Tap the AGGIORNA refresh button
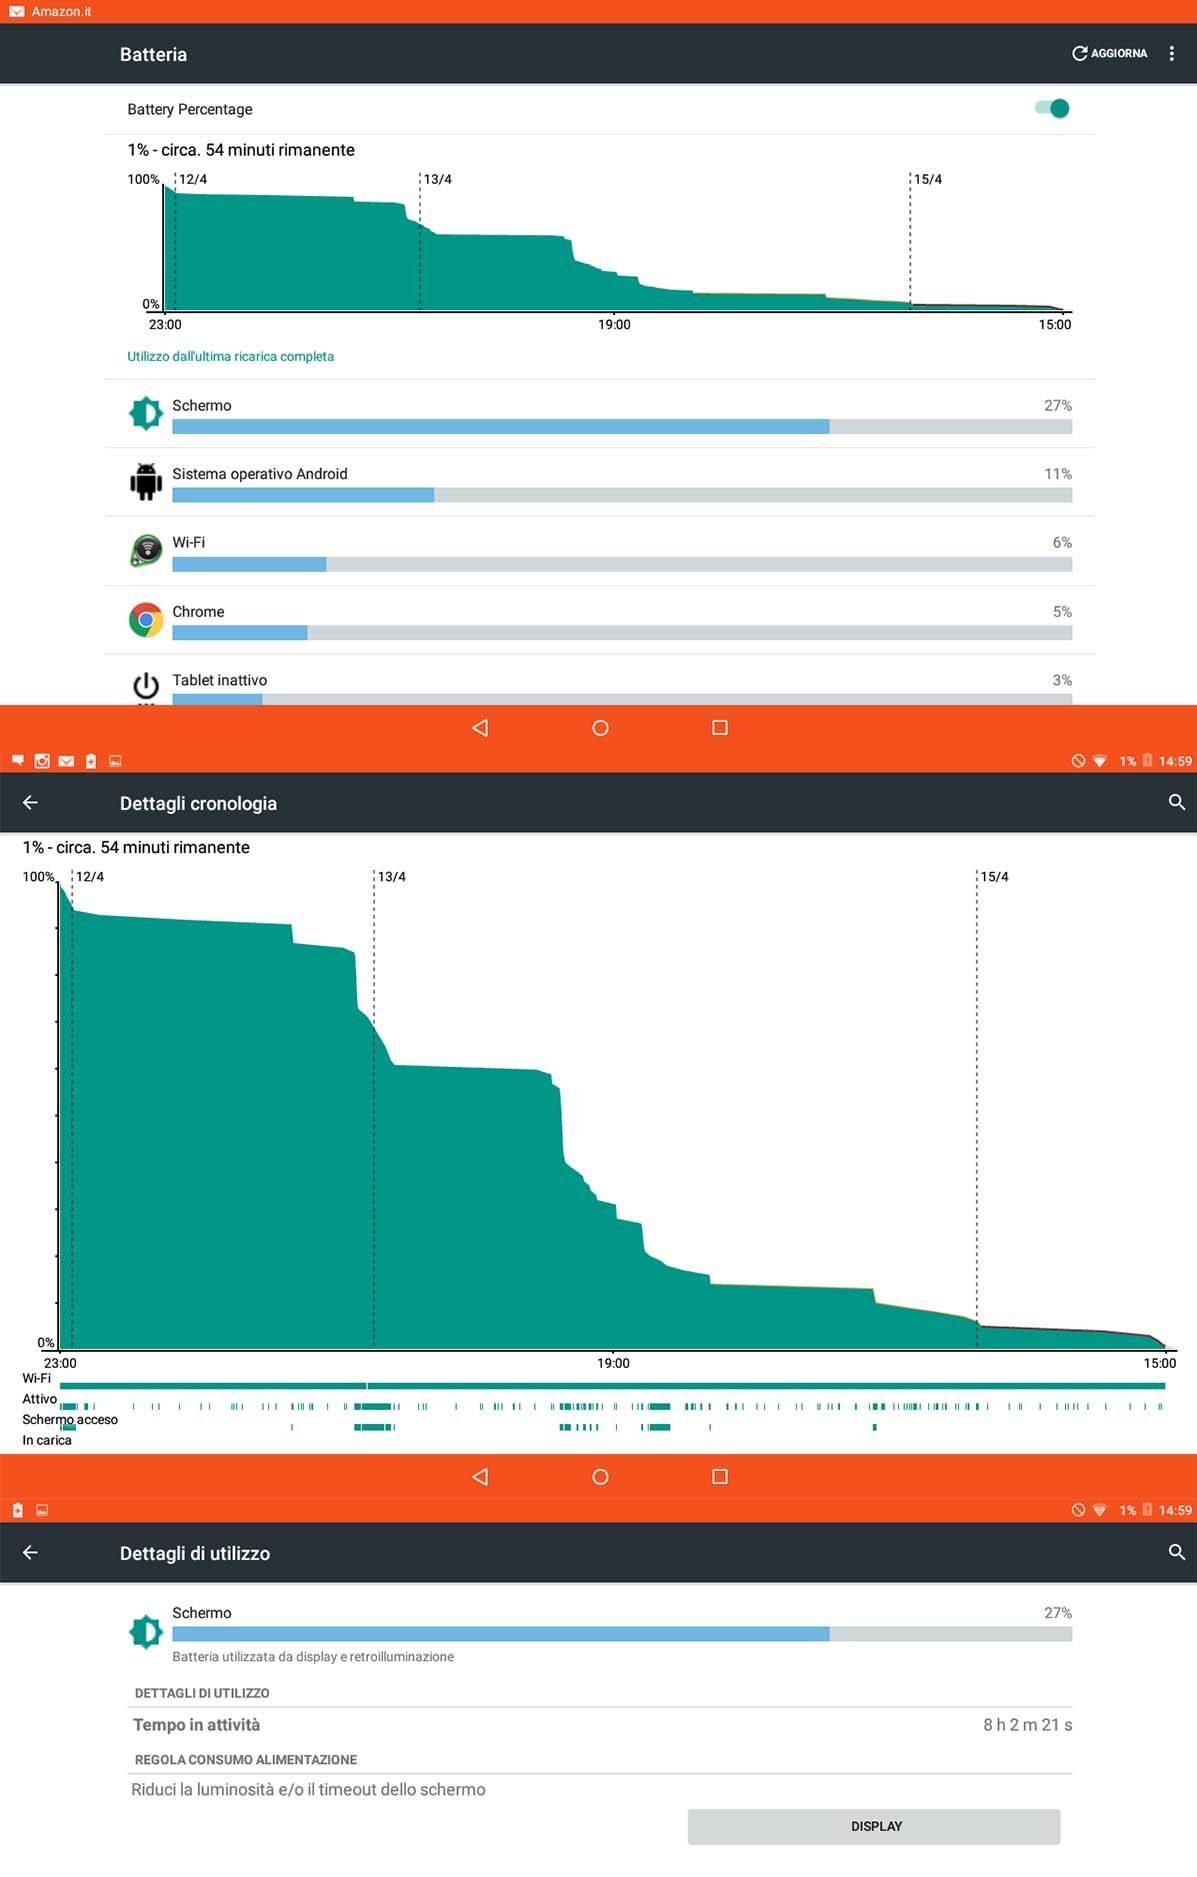1197x1877 pixels. coord(1109,54)
